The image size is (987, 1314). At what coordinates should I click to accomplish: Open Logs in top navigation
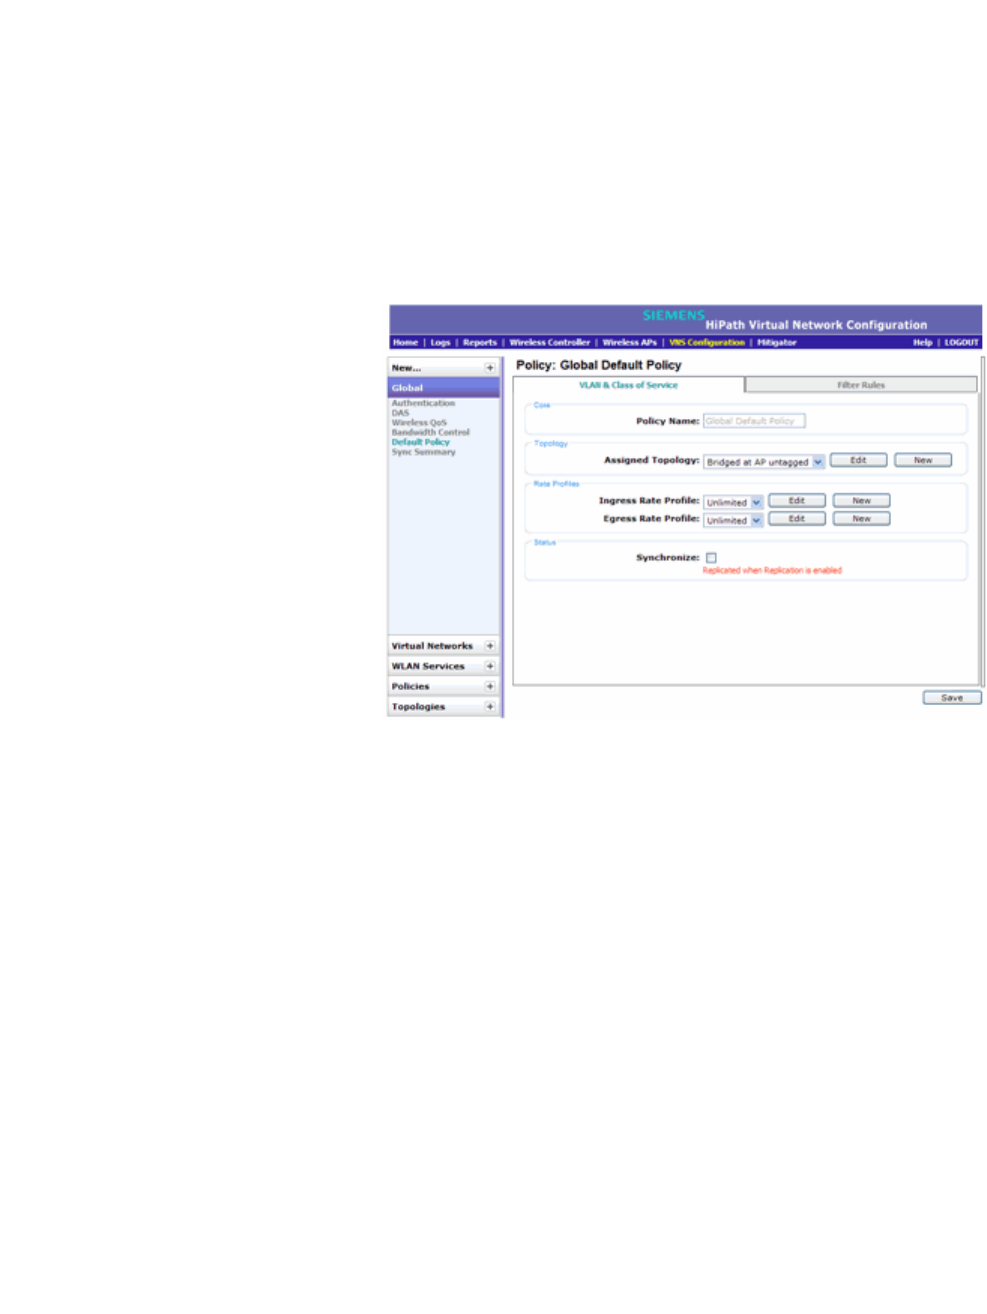pyautogui.click(x=440, y=342)
